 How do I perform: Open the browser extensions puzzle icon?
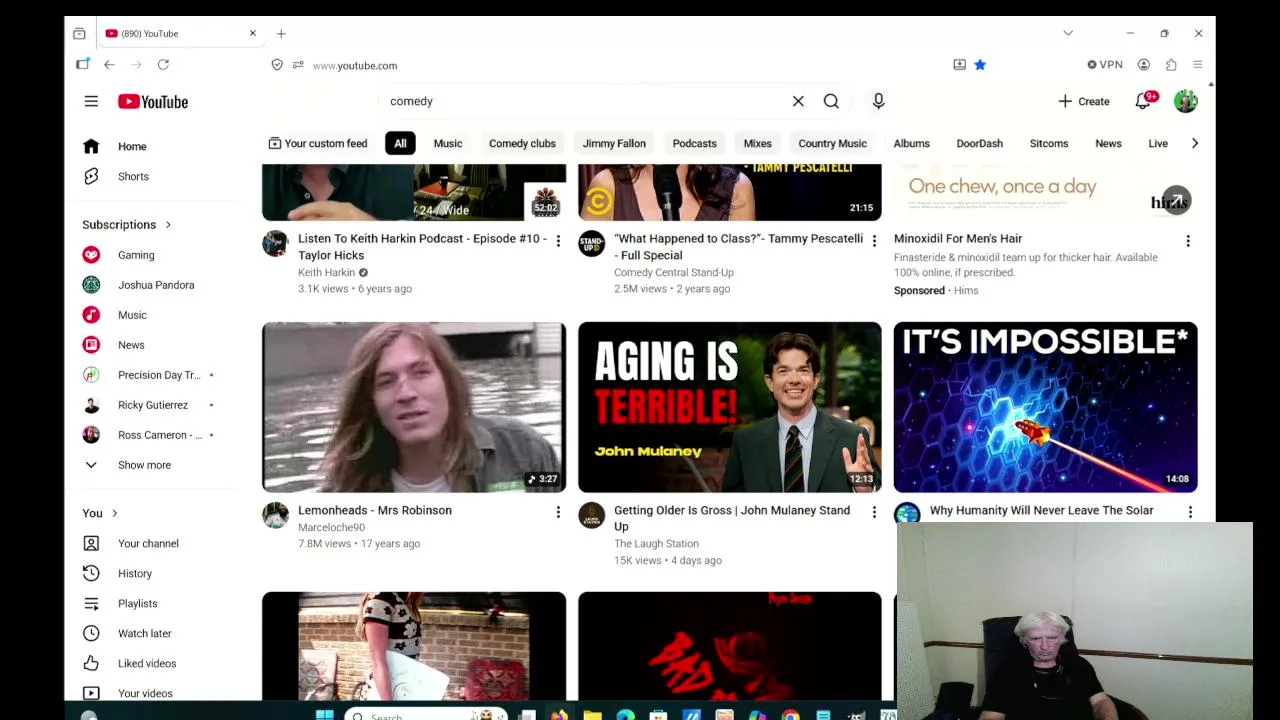point(1171,65)
